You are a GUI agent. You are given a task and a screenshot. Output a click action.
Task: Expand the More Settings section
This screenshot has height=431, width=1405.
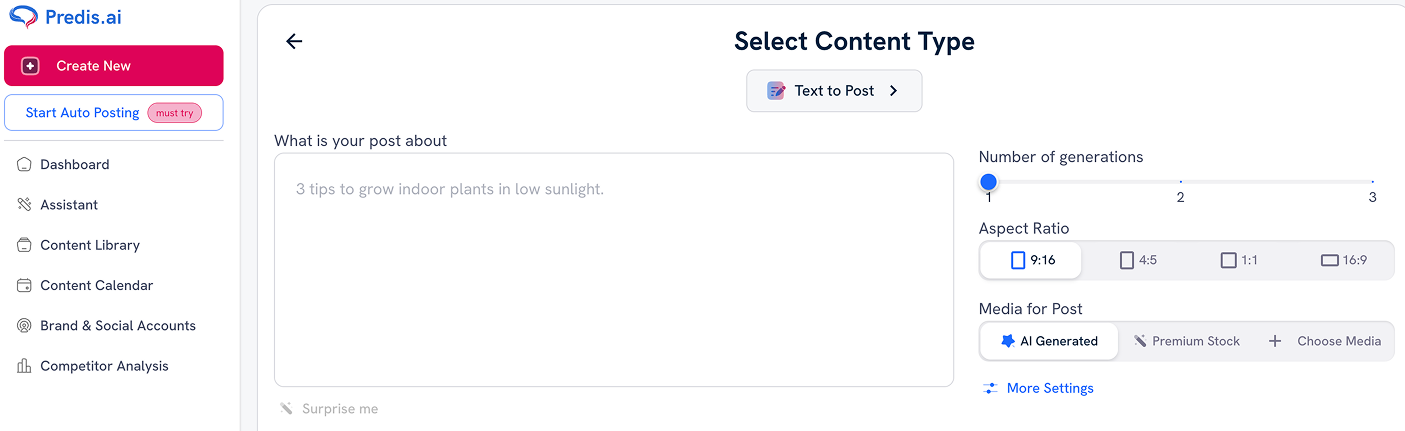click(x=1049, y=388)
